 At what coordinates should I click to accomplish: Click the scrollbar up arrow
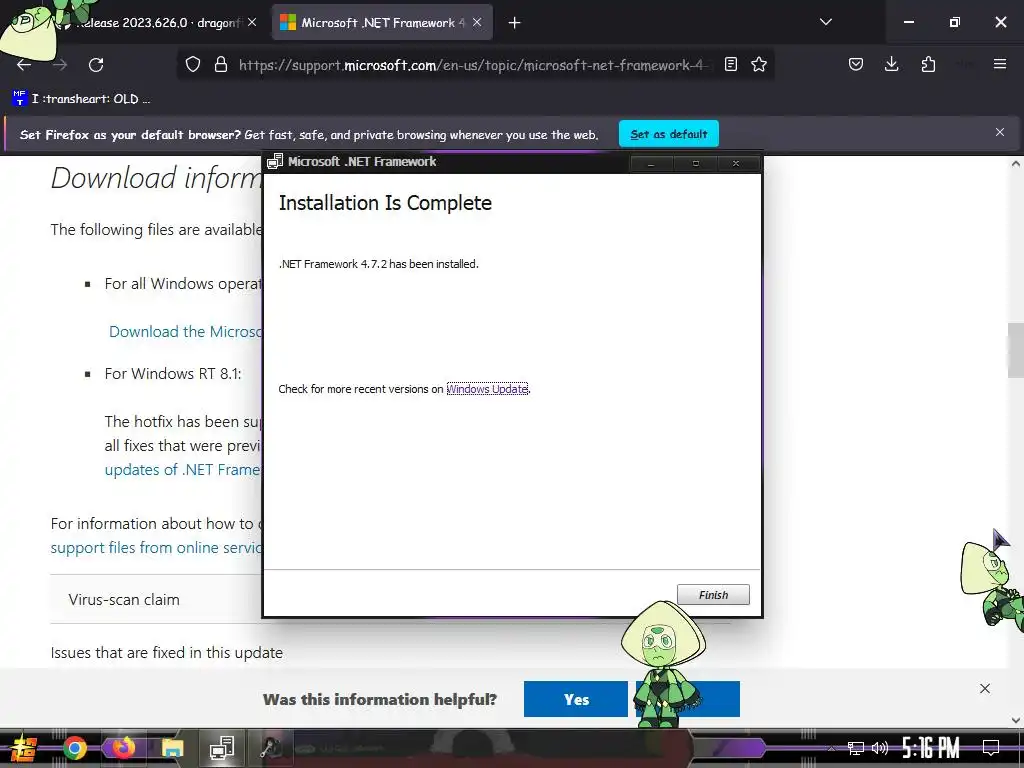click(x=1016, y=164)
